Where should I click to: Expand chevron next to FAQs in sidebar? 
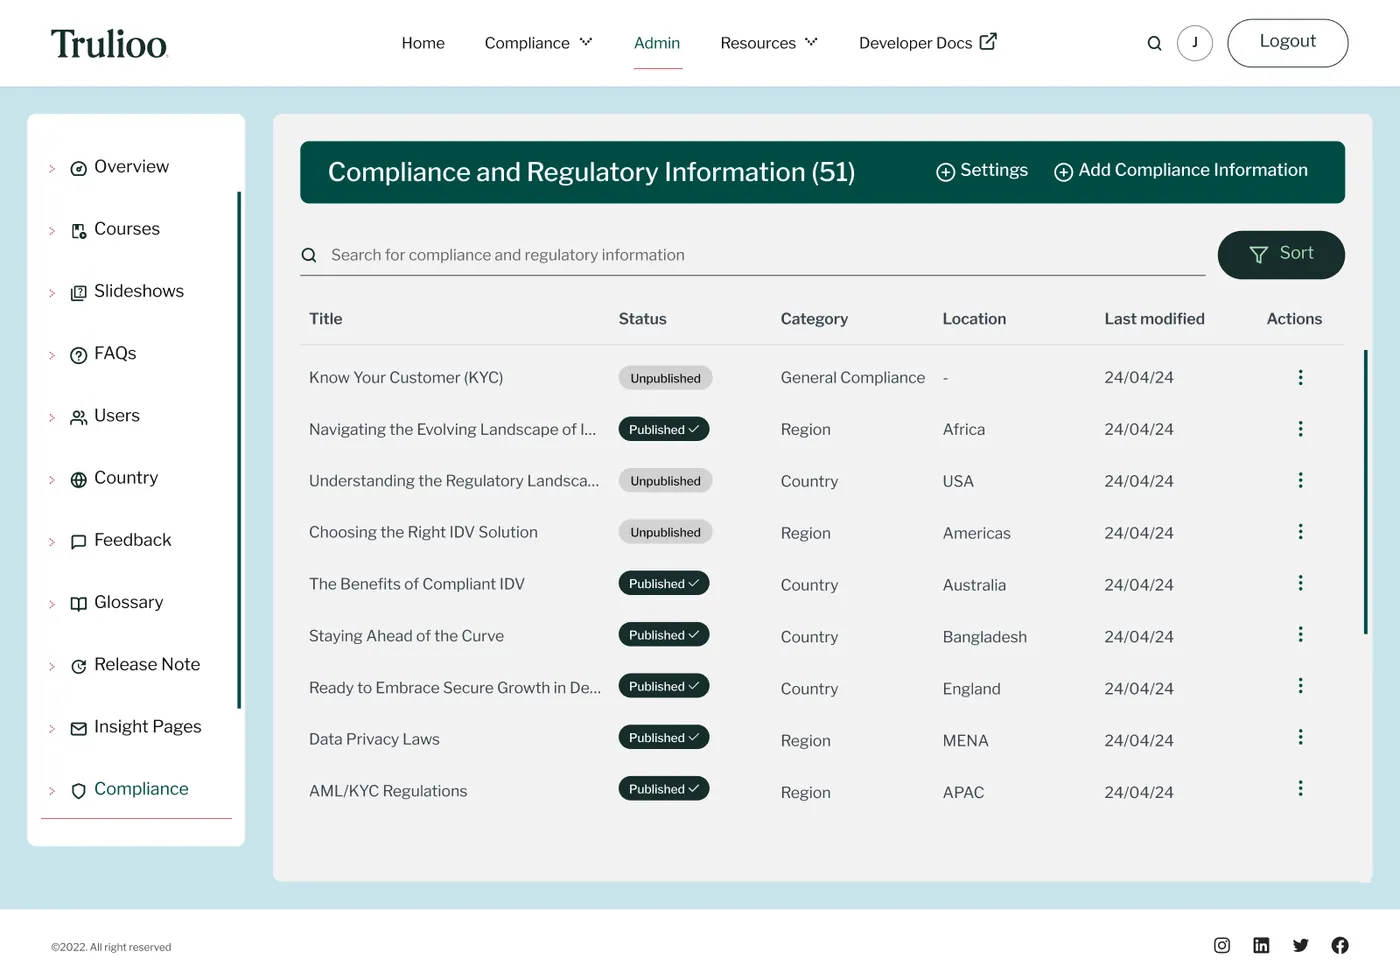tap(52, 355)
